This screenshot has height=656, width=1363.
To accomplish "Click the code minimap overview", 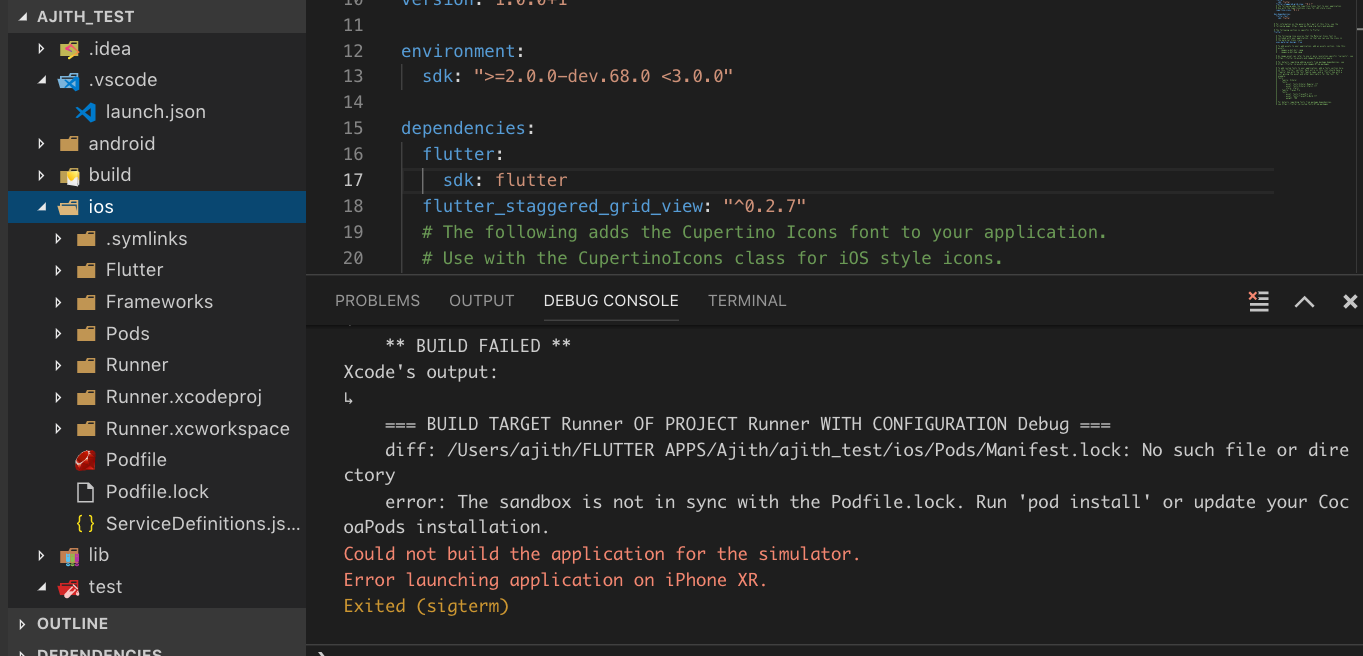I will pos(1317,53).
